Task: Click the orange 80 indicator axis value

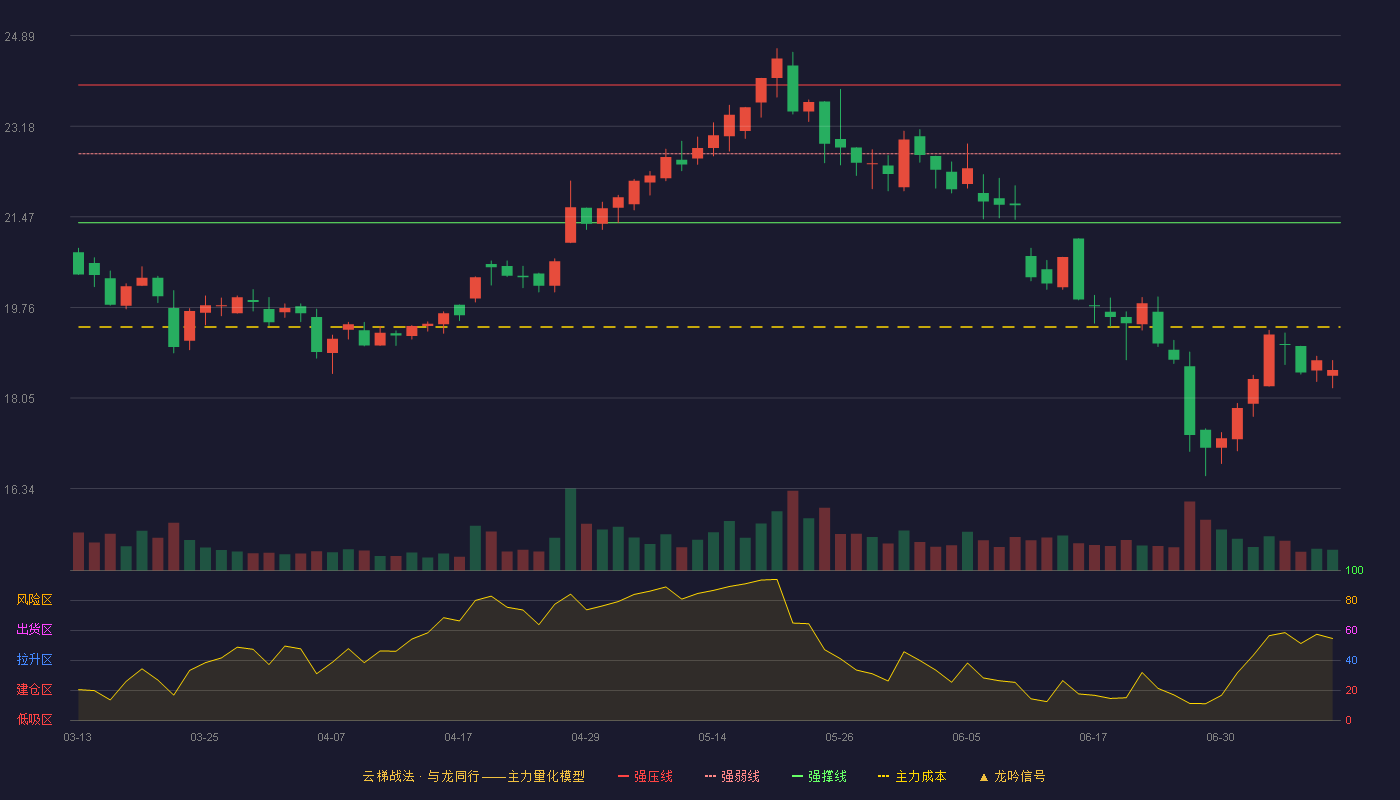Action: pos(1351,601)
